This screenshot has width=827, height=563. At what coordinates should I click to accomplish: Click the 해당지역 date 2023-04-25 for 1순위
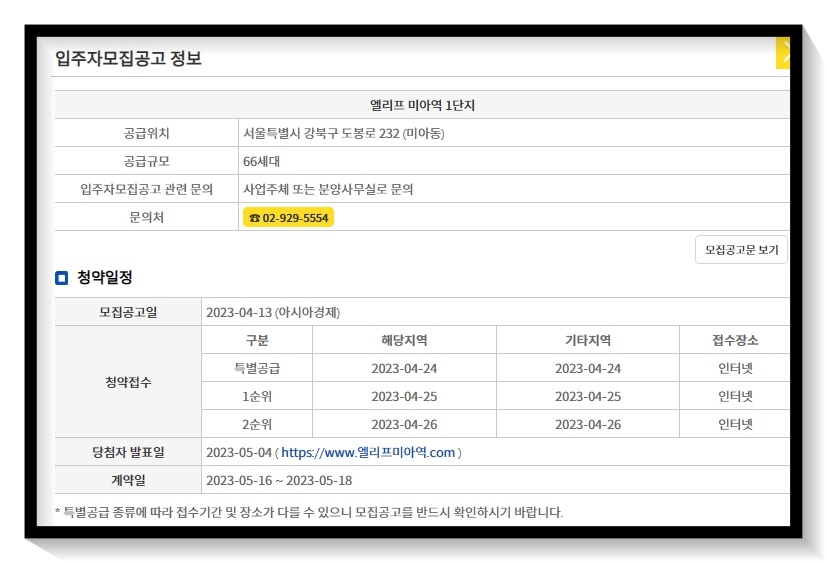pyautogui.click(x=404, y=396)
